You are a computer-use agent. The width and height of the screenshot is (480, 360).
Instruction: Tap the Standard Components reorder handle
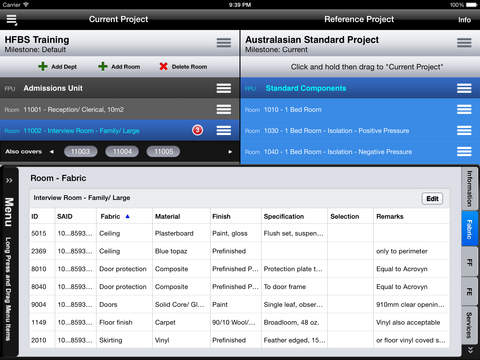[x=464, y=88]
